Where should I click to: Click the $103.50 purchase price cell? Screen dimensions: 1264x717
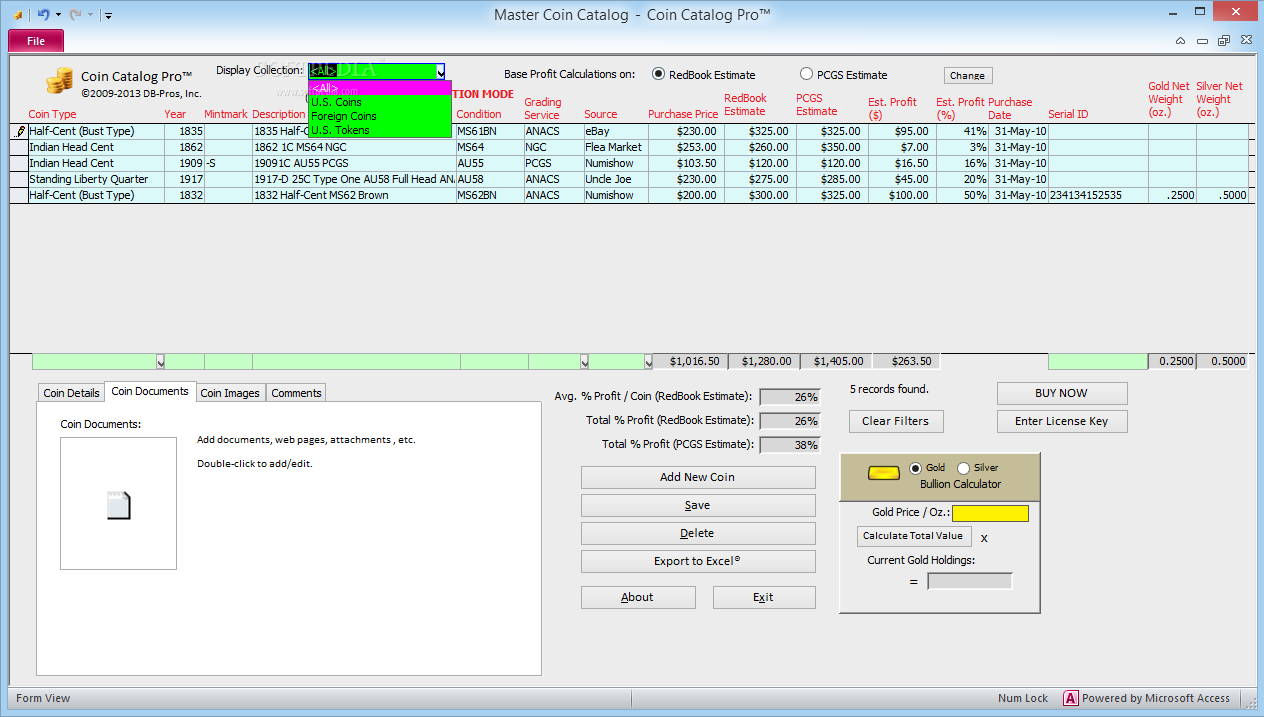(x=686, y=163)
